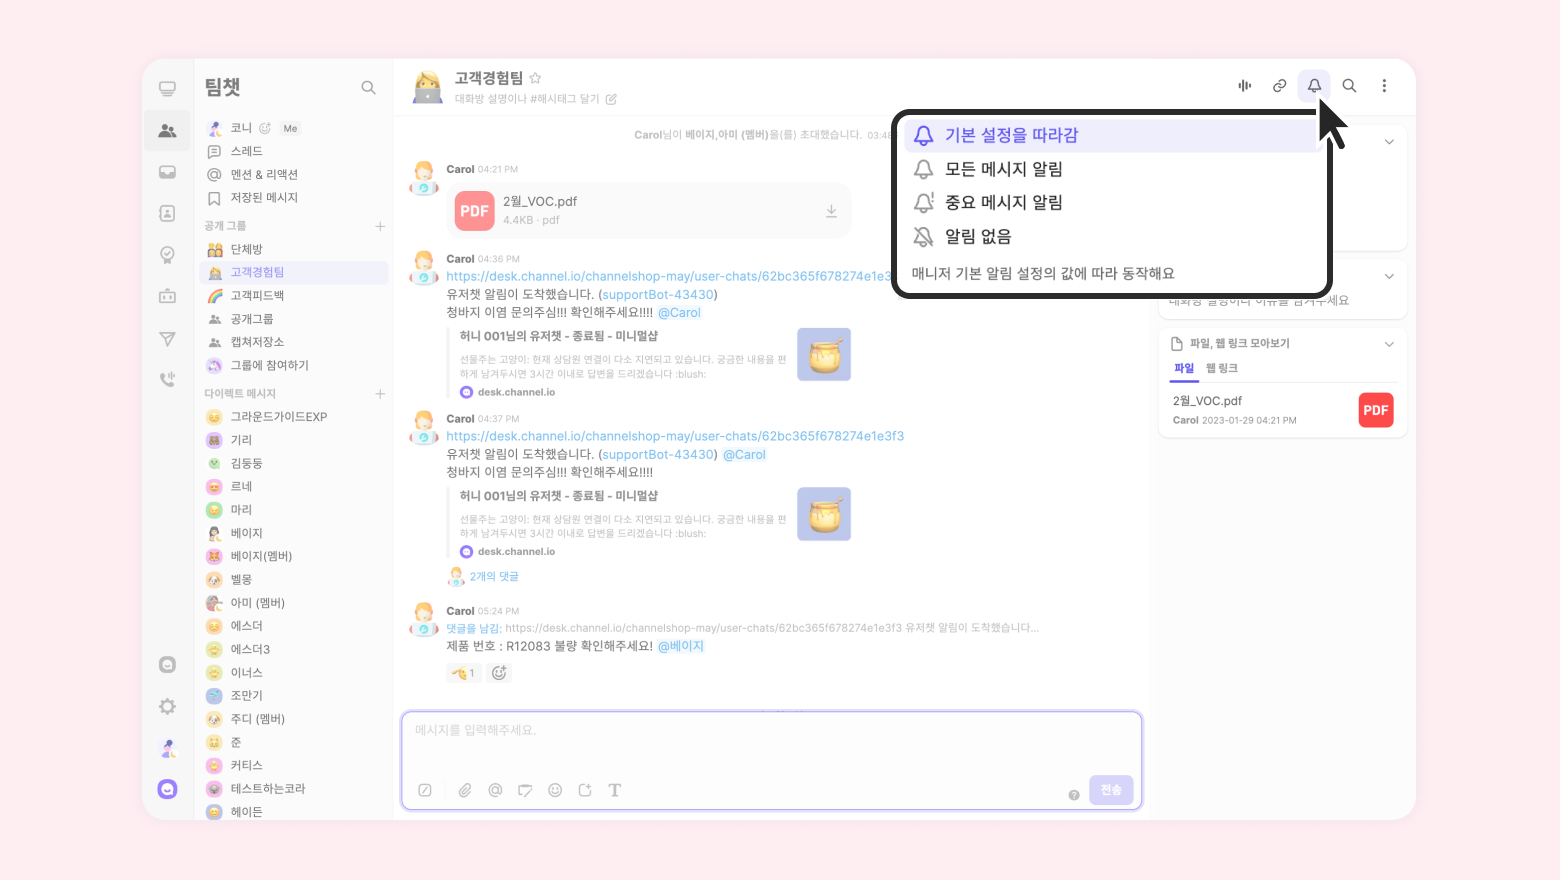Collapse the 파일, 웹 링크 모아보기 section

(x=1388, y=344)
